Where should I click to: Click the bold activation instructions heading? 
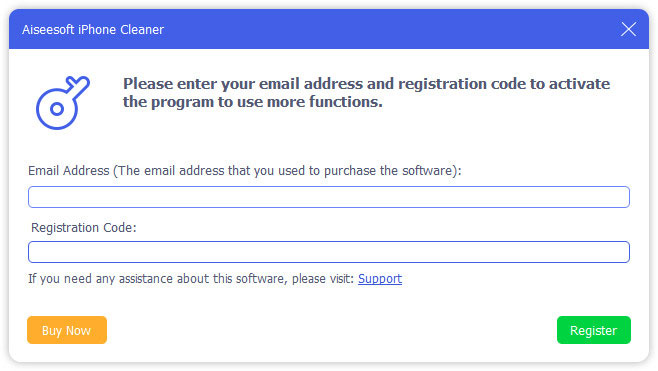coord(366,93)
